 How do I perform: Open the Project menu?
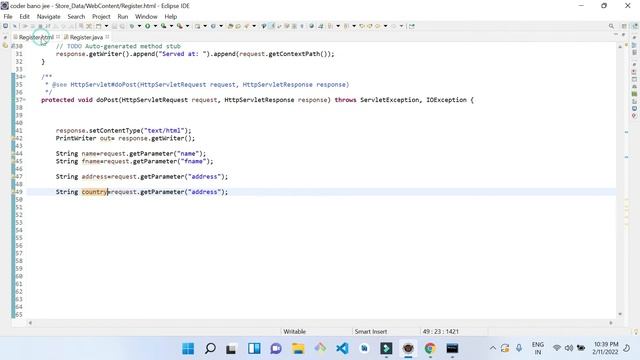[101, 16]
